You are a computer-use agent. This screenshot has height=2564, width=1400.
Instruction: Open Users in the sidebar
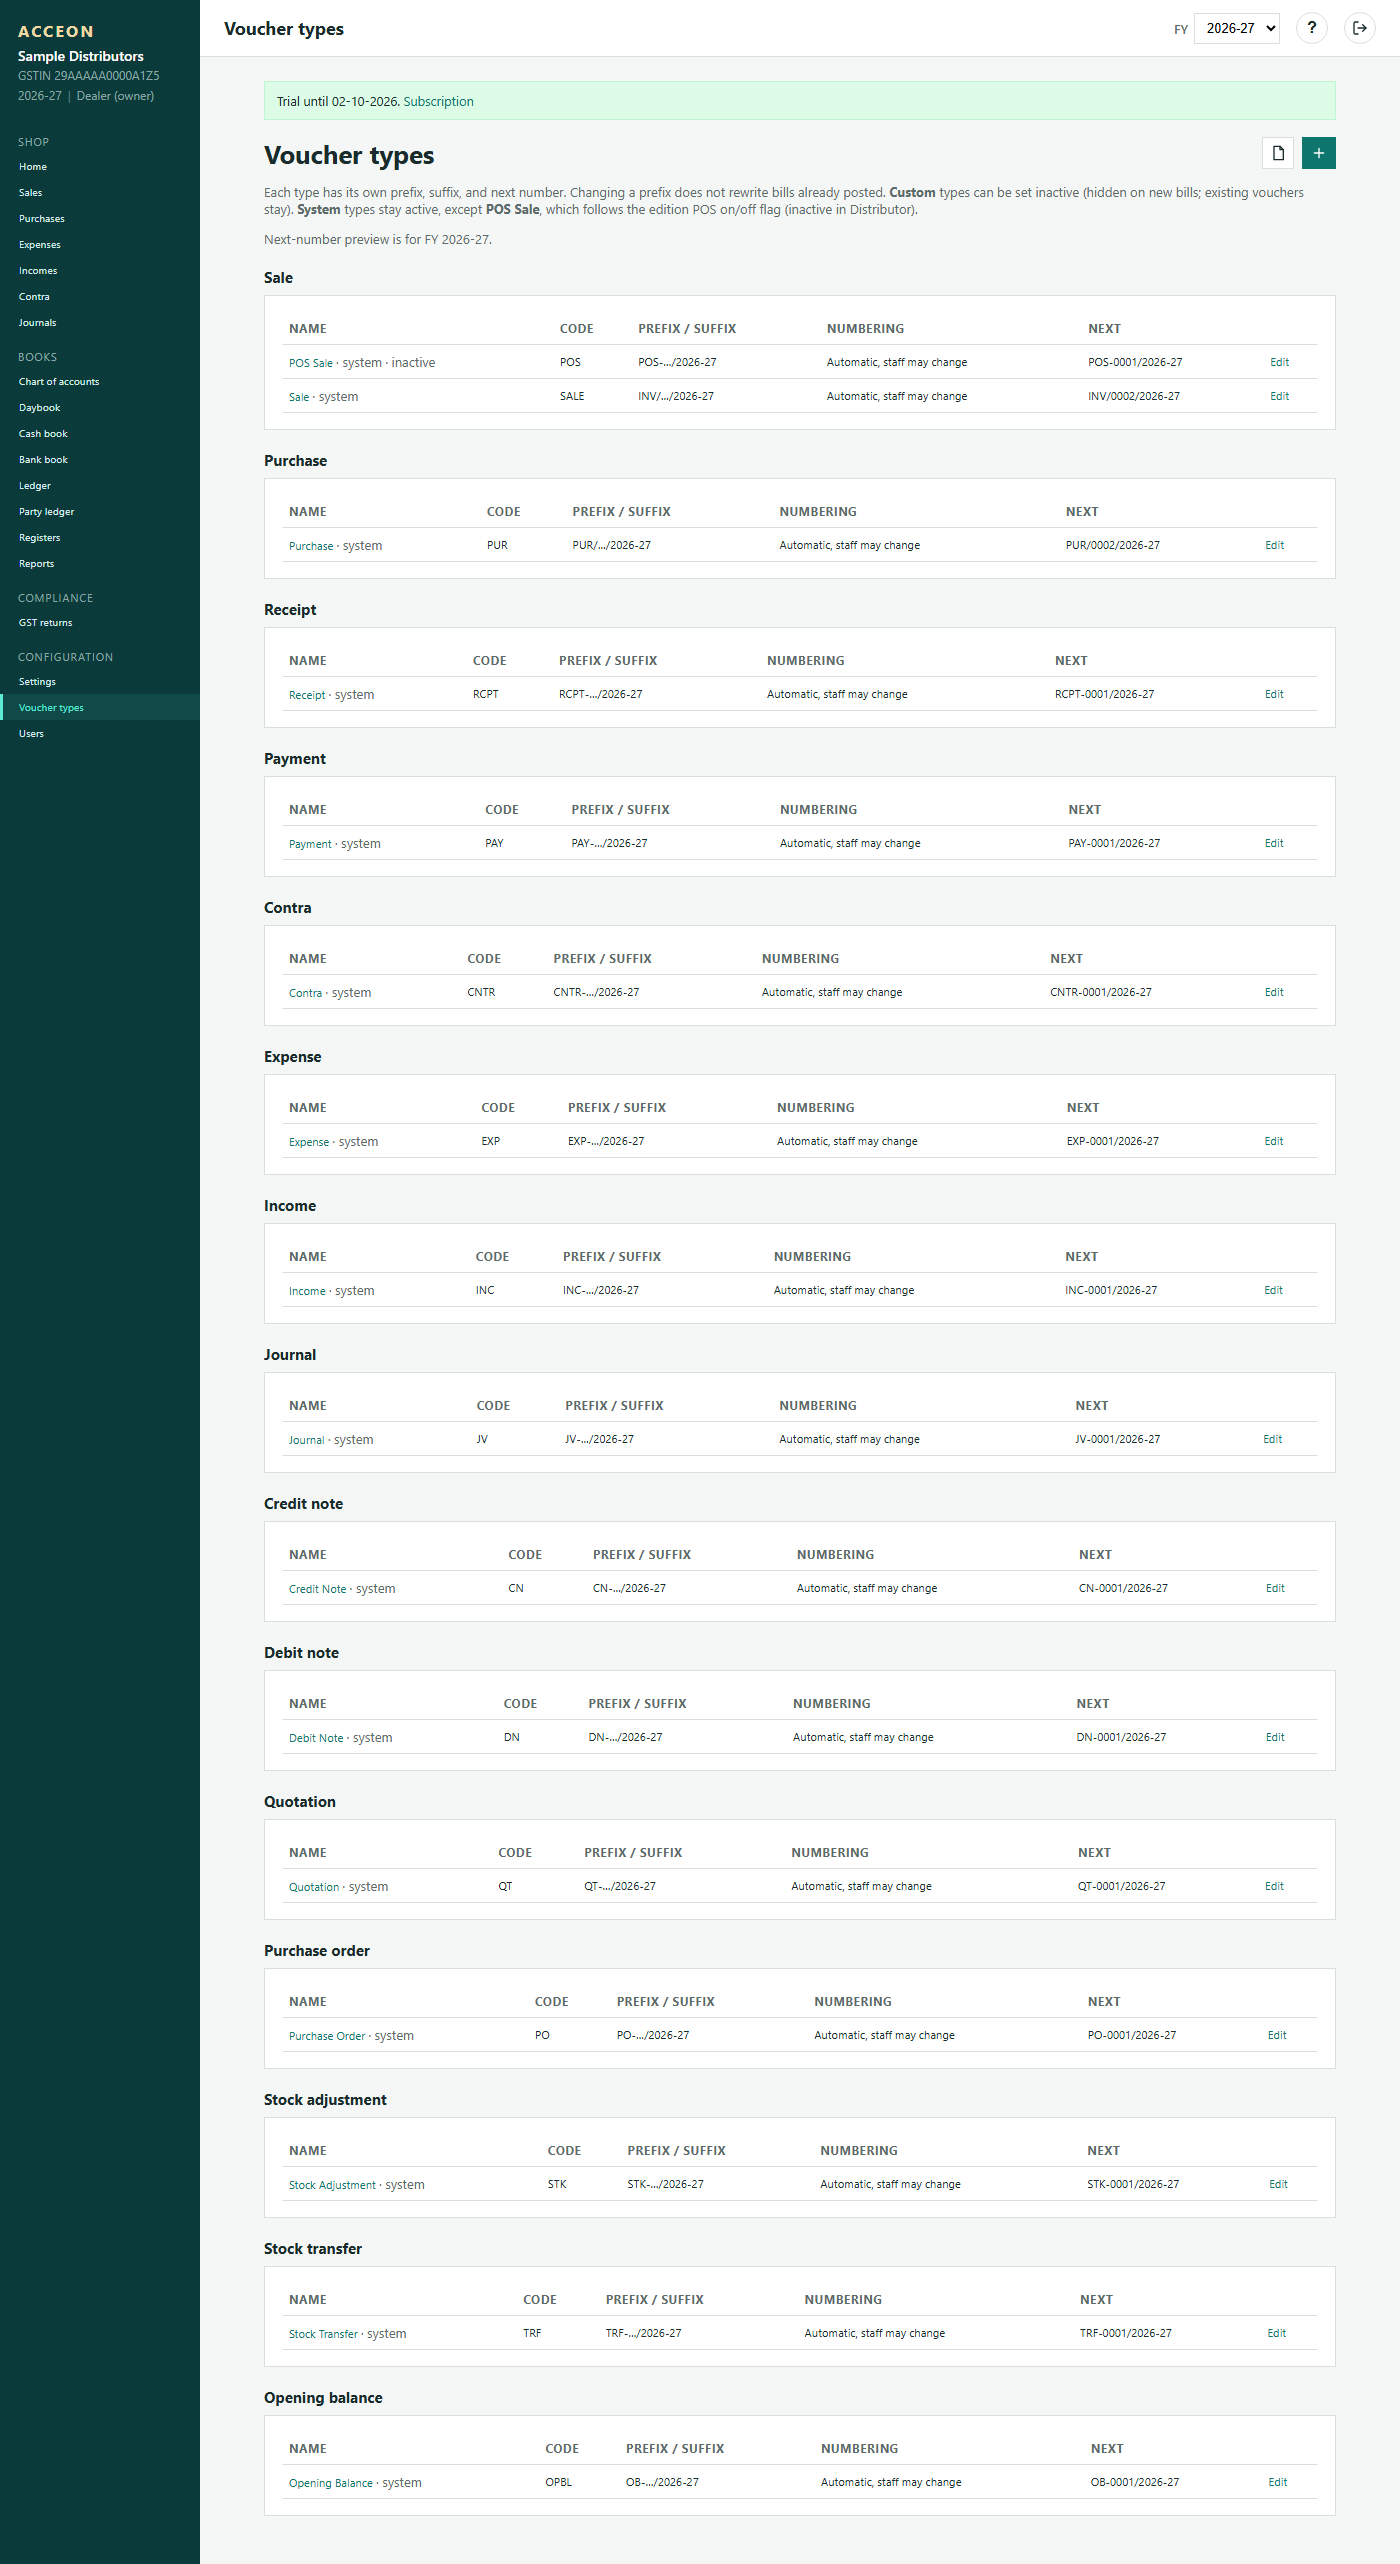31,734
